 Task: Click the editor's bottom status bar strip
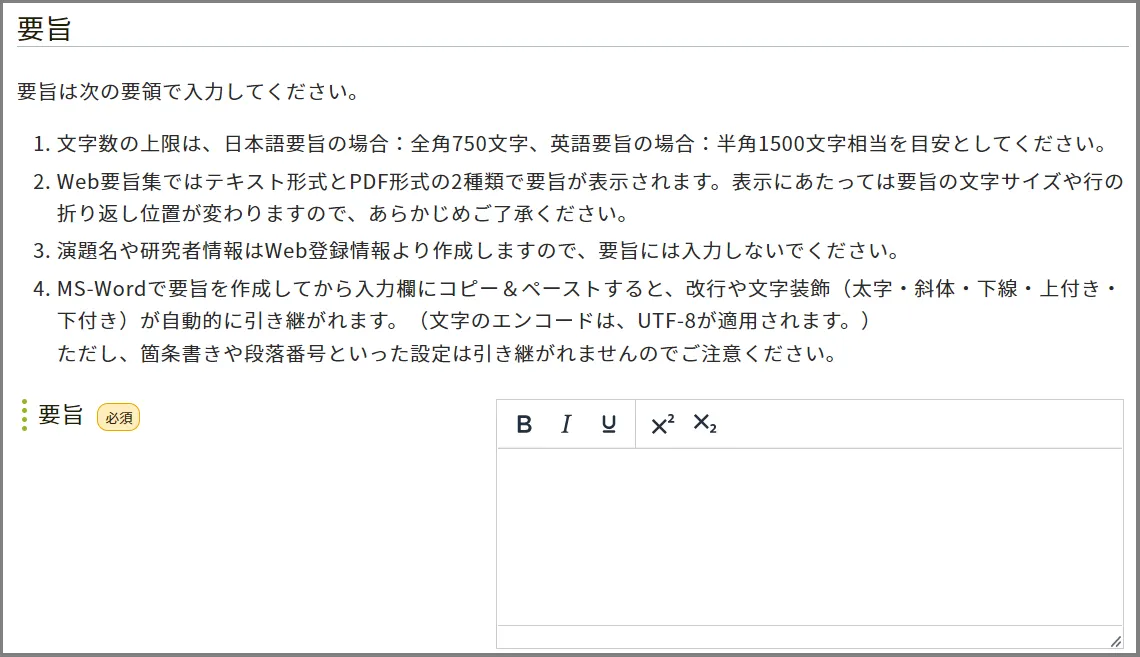[800, 637]
